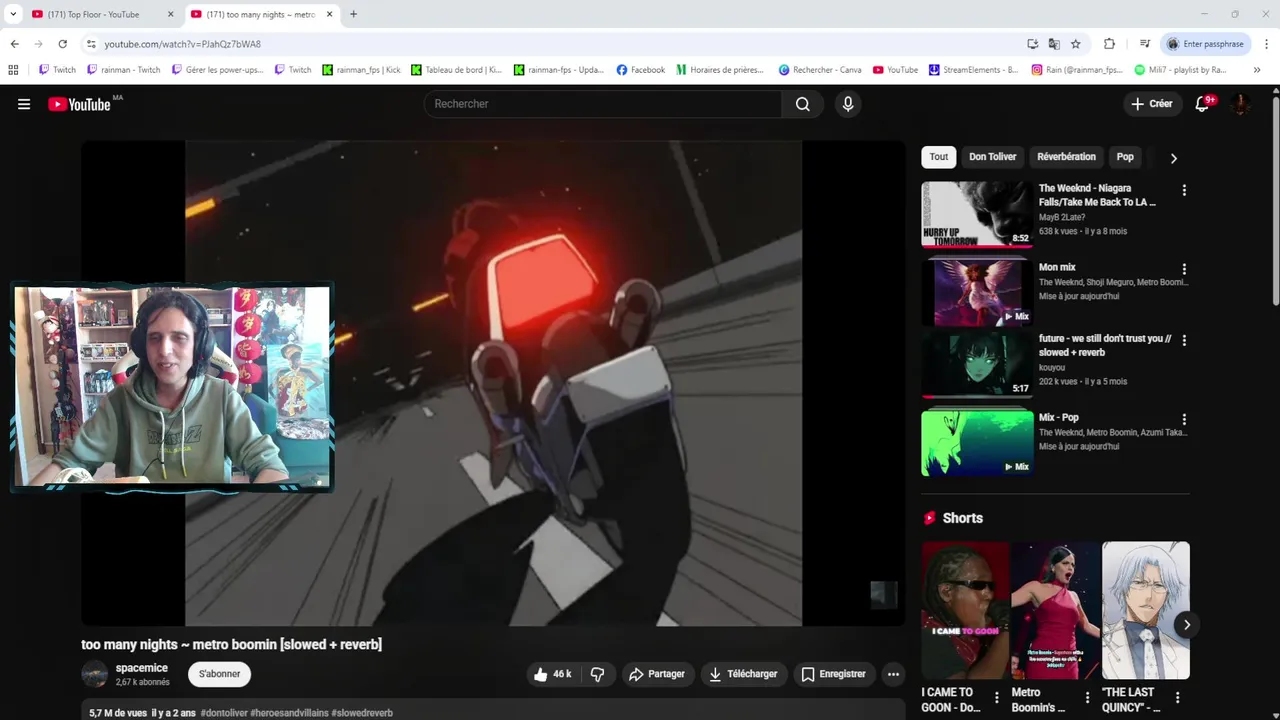Reload the page
The width and height of the screenshot is (1280, 720).
(62, 44)
